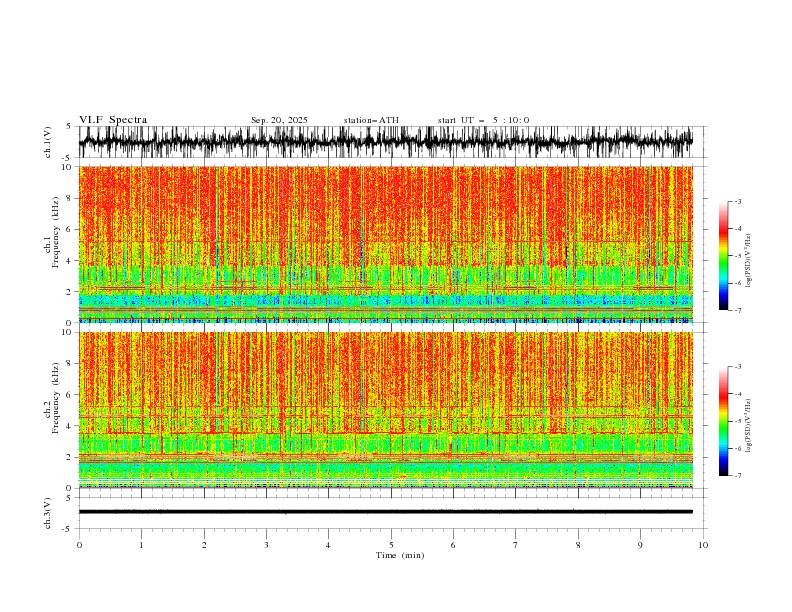The width and height of the screenshot is (792, 612).
Task: Click the 'ch.1(V)' waveform axis label
Action: click(x=48, y=142)
